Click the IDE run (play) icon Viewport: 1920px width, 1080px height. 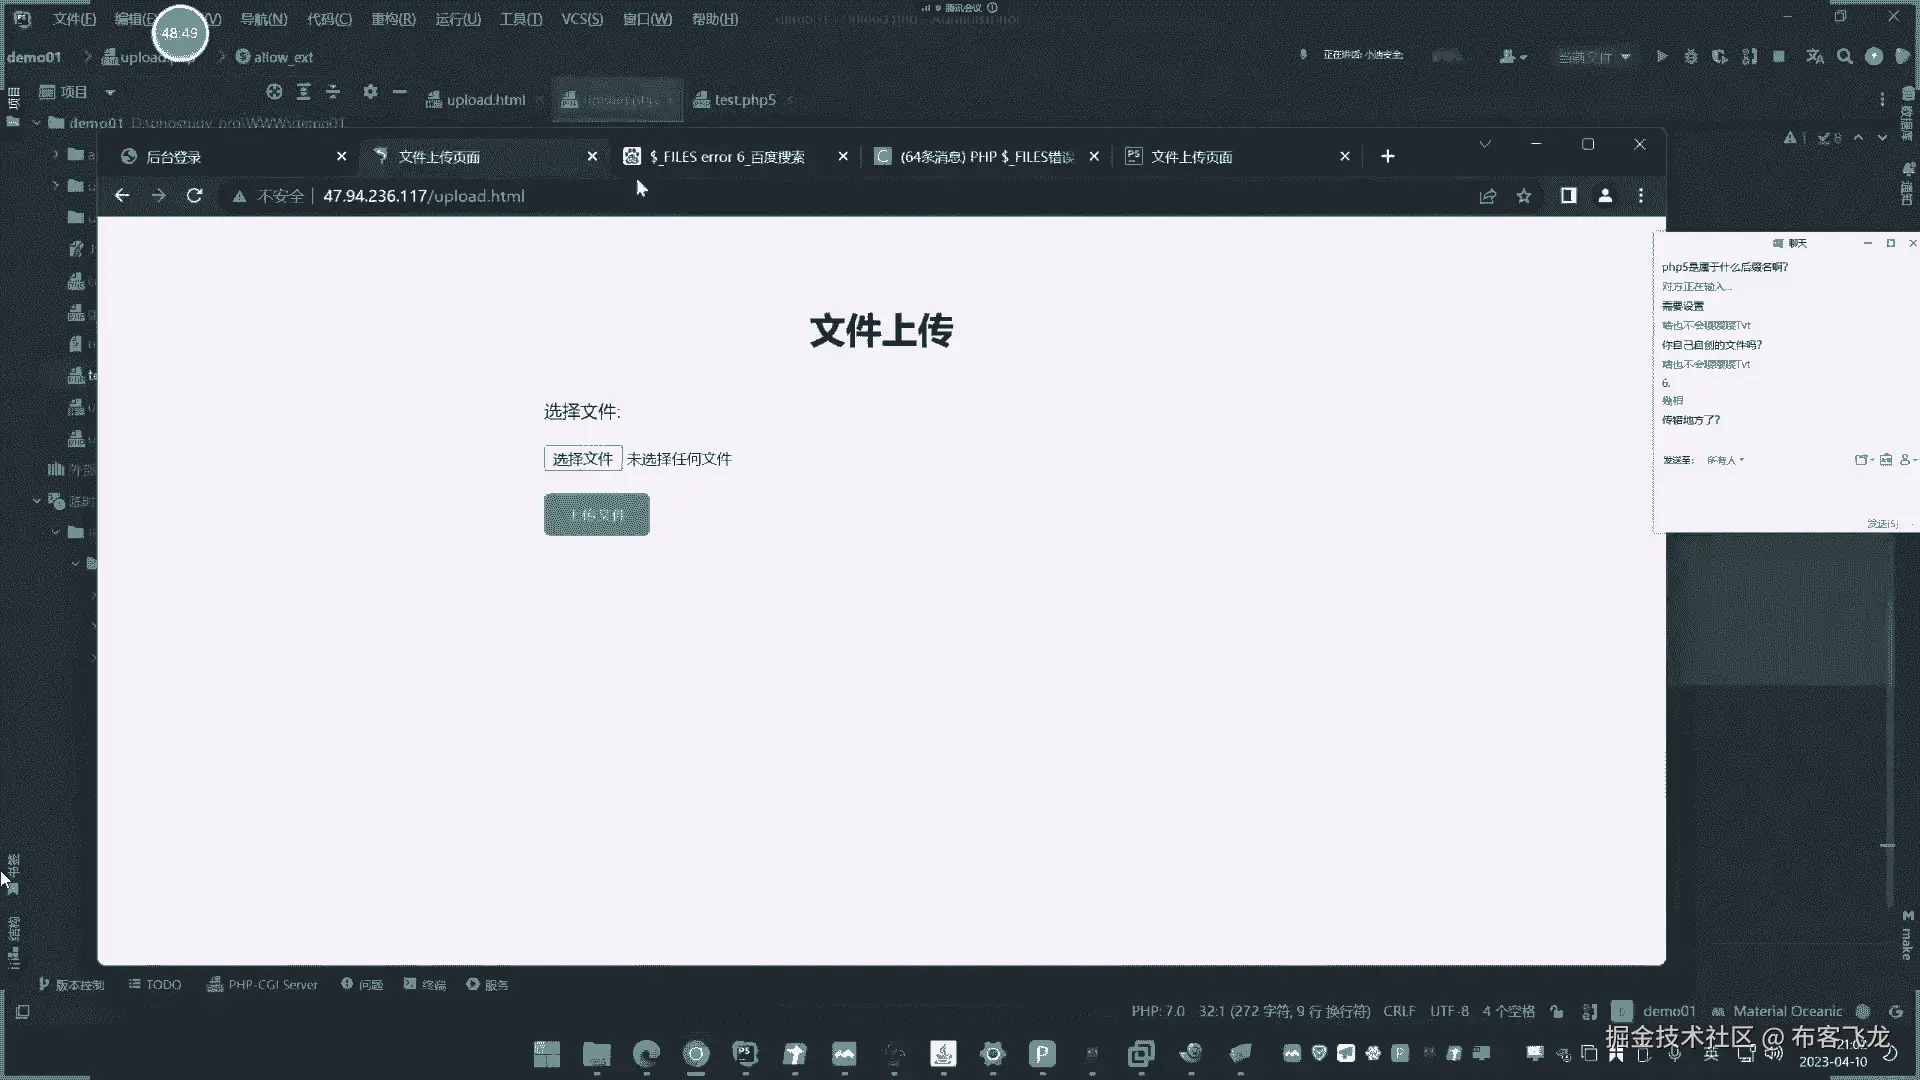click(x=1662, y=57)
